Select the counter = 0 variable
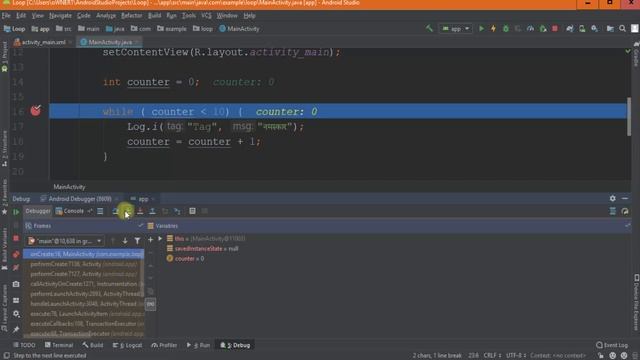 [185, 258]
